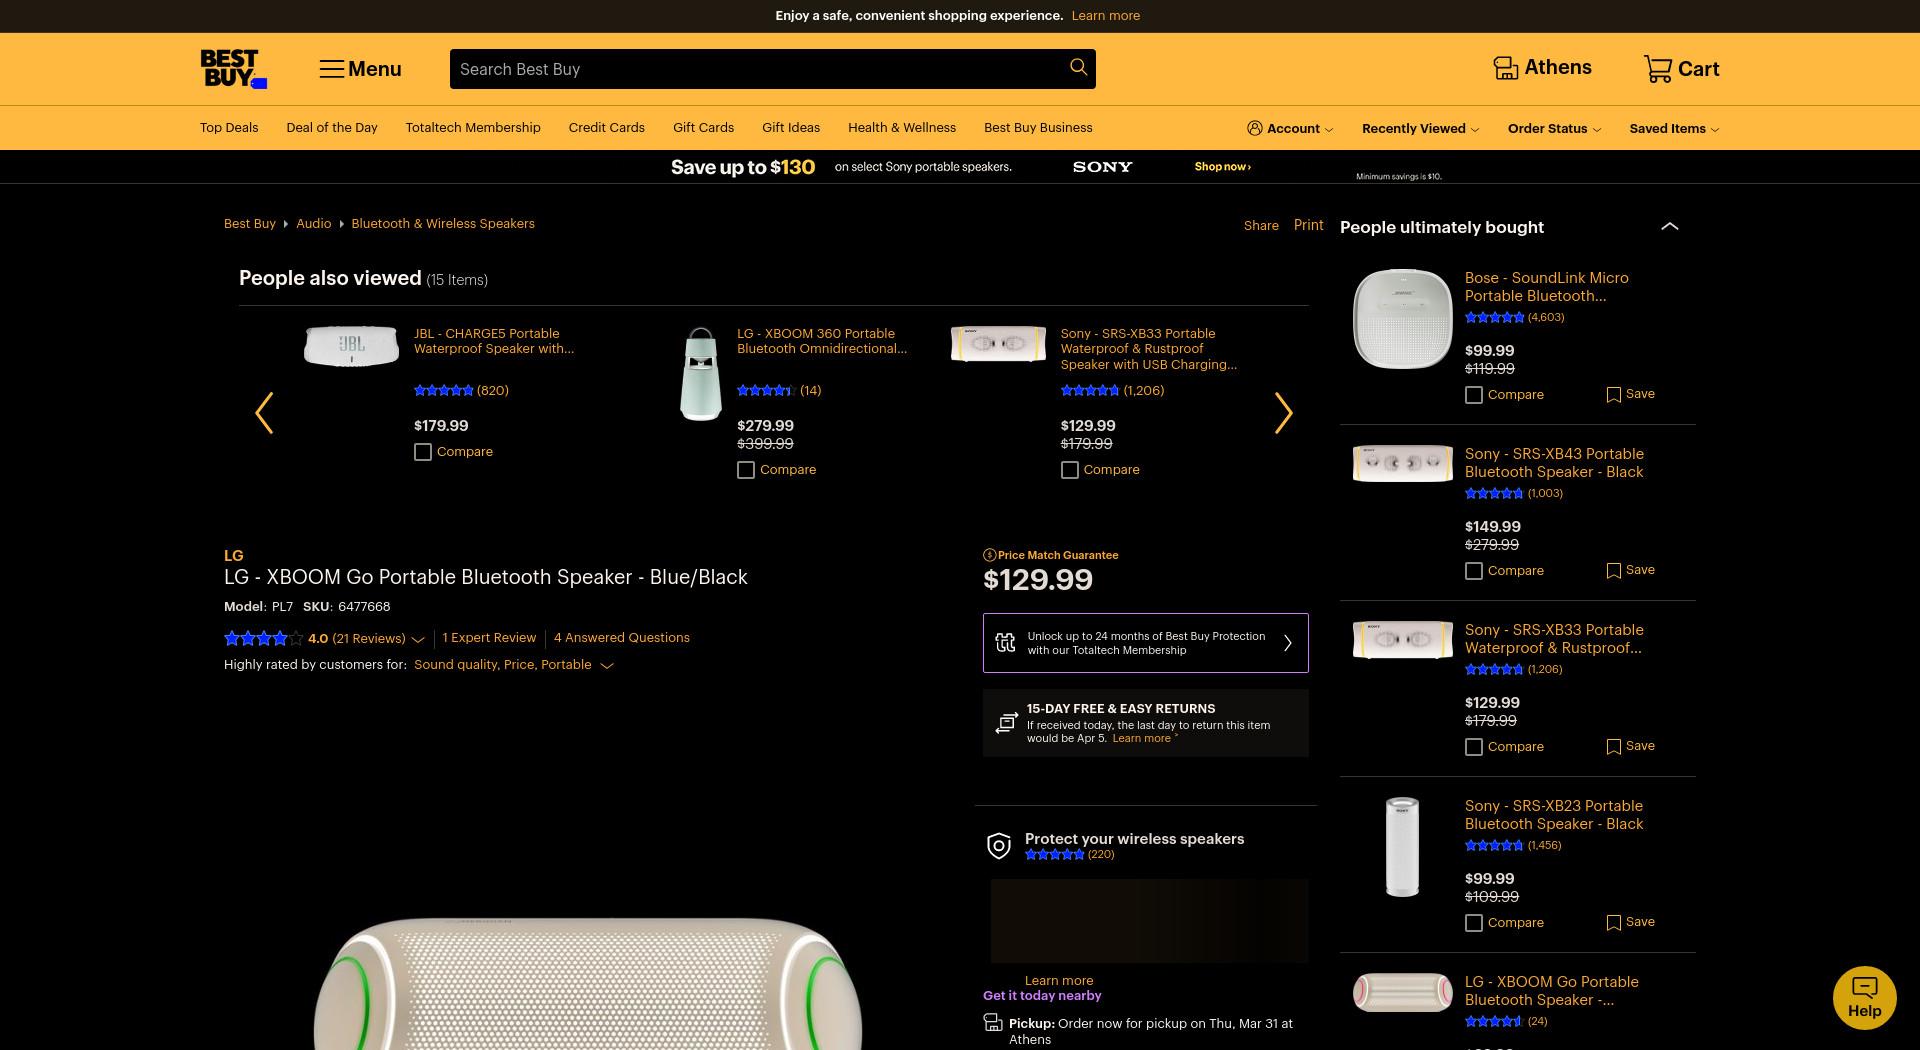
Task: Check Compare for Sony SRS-XB43
Action: (x=1474, y=571)
